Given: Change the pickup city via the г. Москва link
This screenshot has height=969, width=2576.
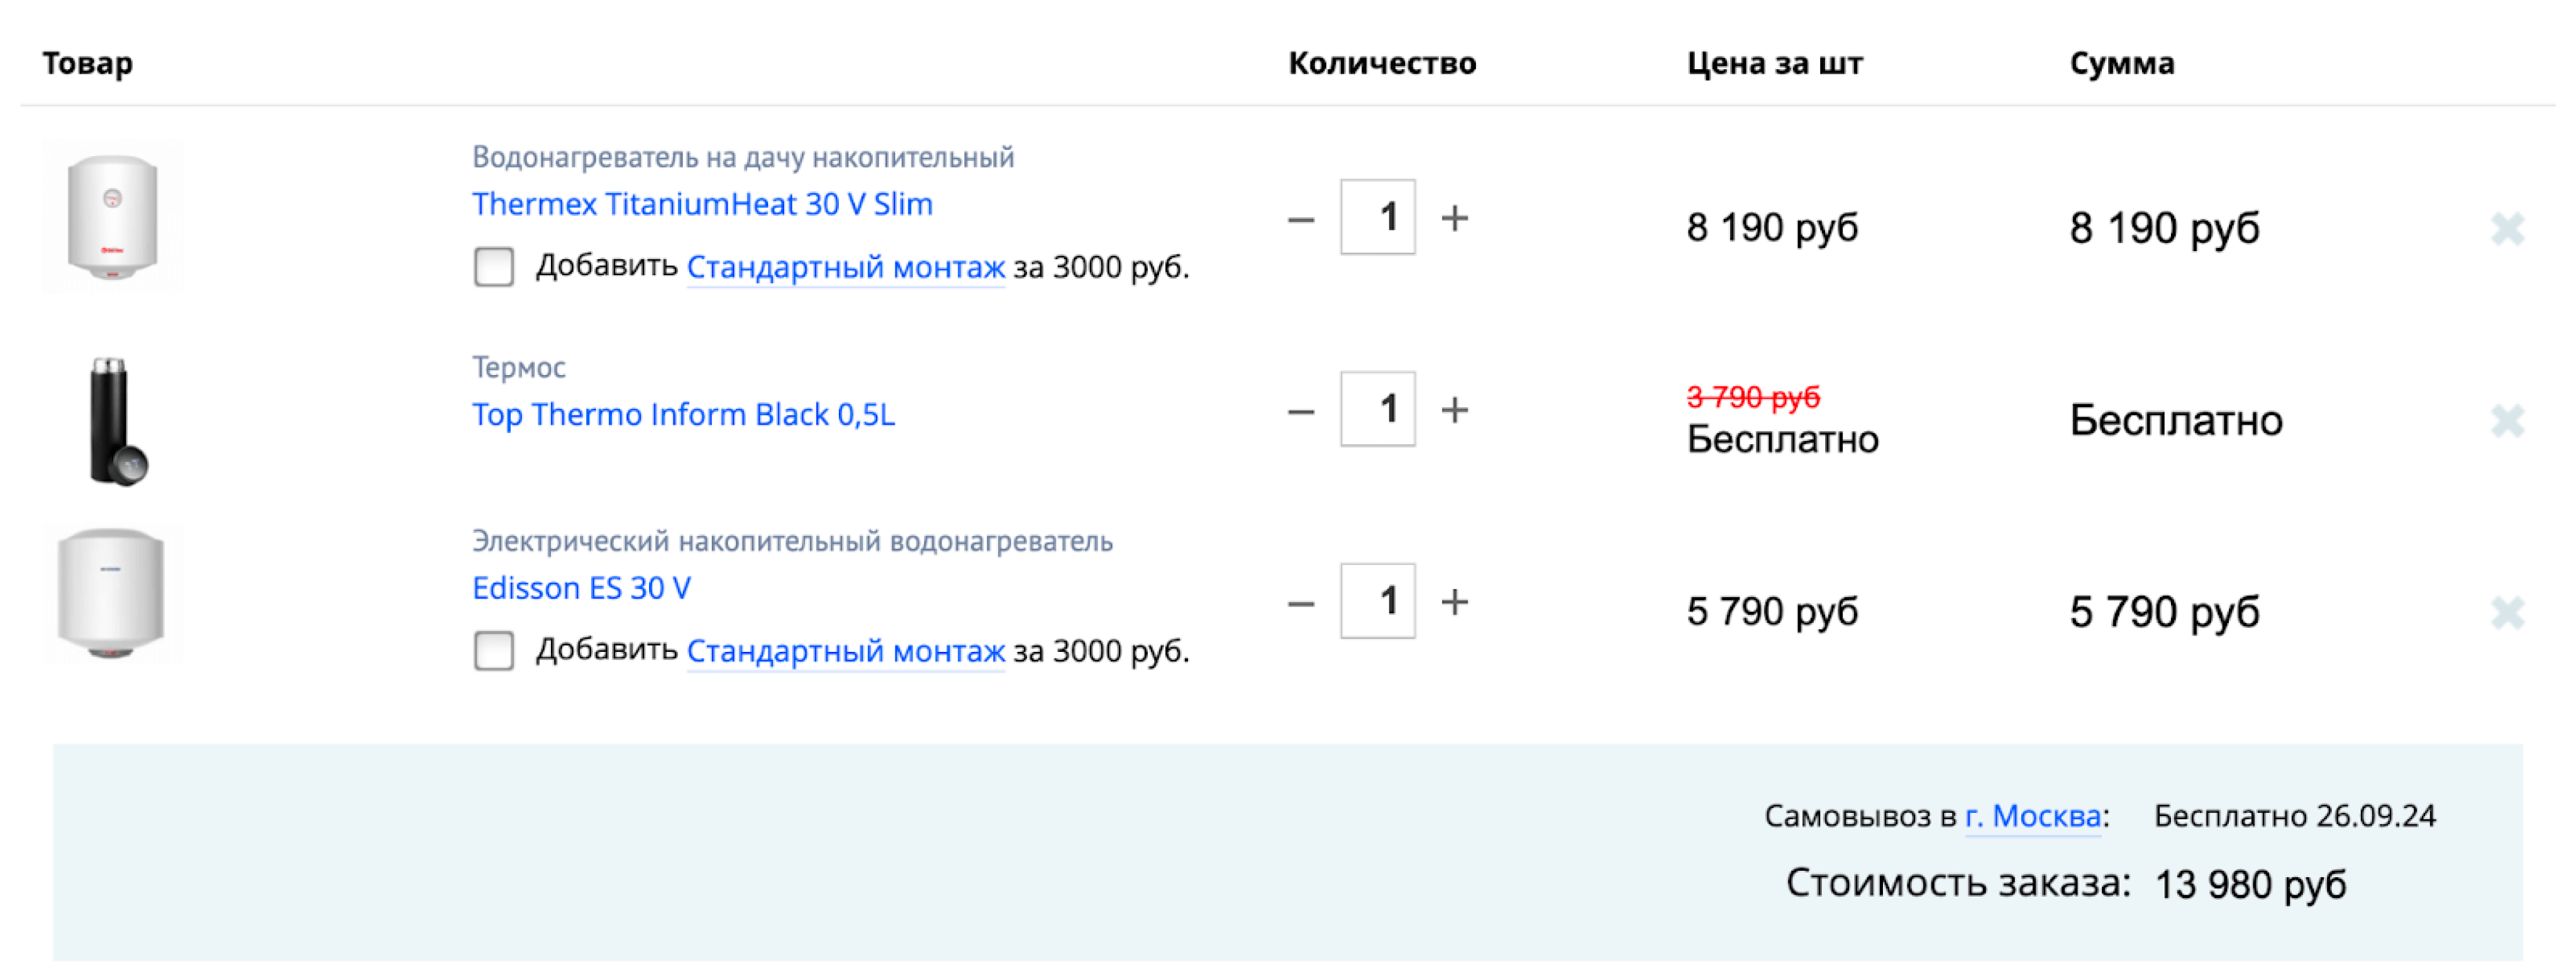Looking at the screenshot, I should pos(2032,816).
